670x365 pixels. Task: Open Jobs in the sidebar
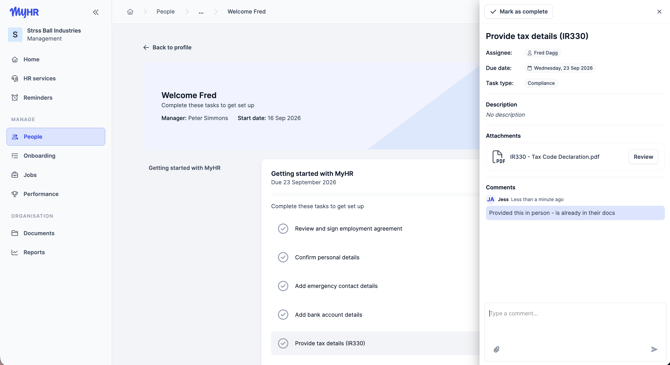point(56,175)
